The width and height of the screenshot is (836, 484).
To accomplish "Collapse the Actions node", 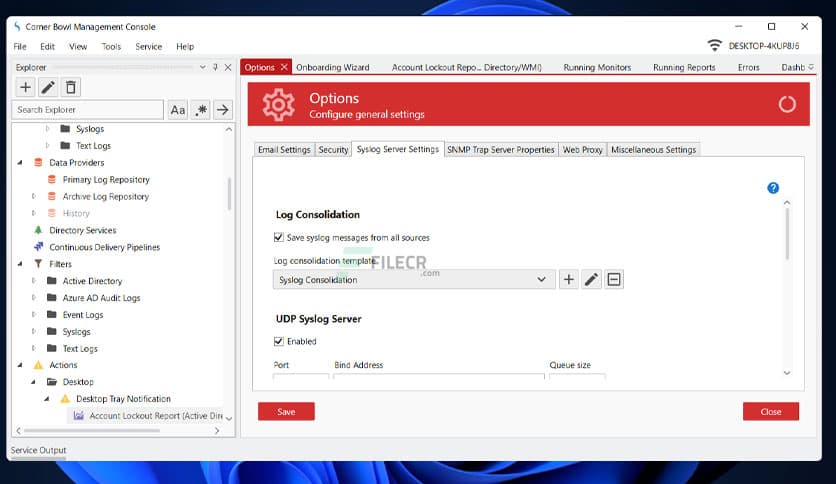I will 20,365.
